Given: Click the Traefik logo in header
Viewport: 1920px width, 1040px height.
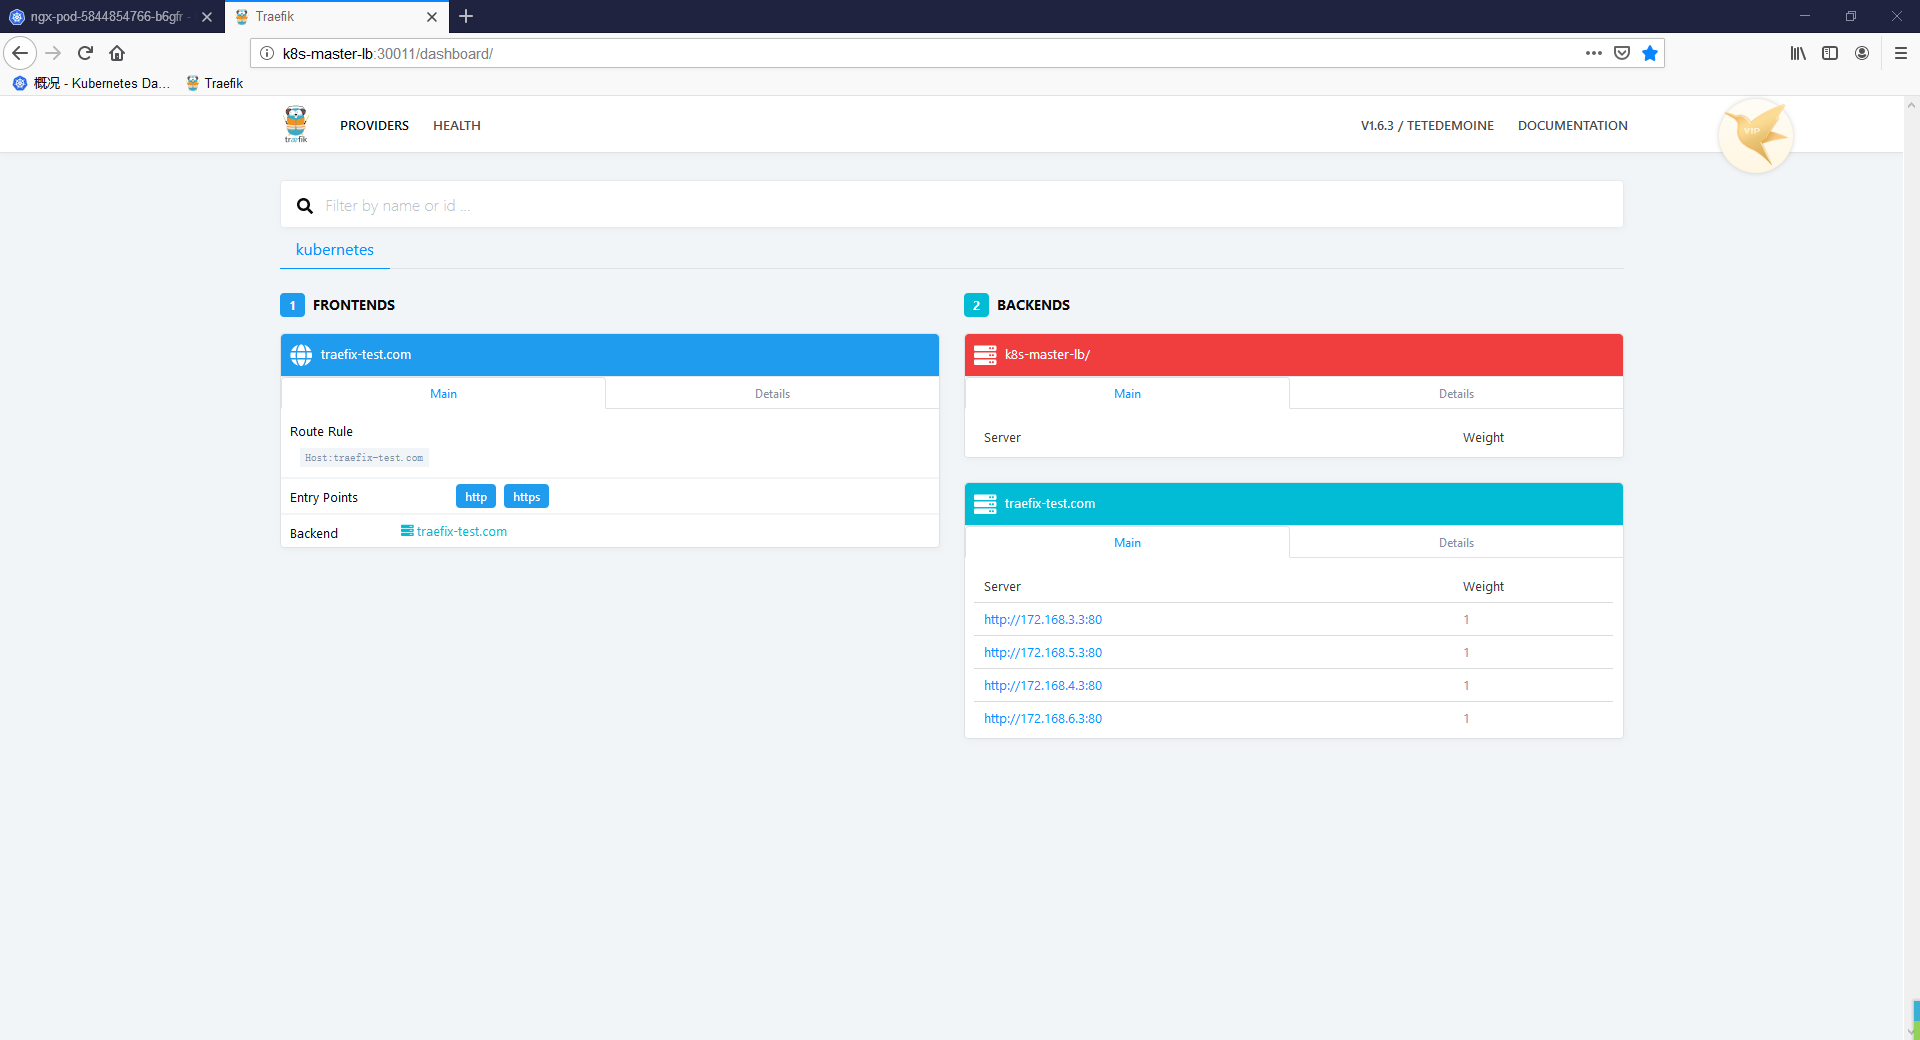Looking at the screenshot, I should pos(296,125).
